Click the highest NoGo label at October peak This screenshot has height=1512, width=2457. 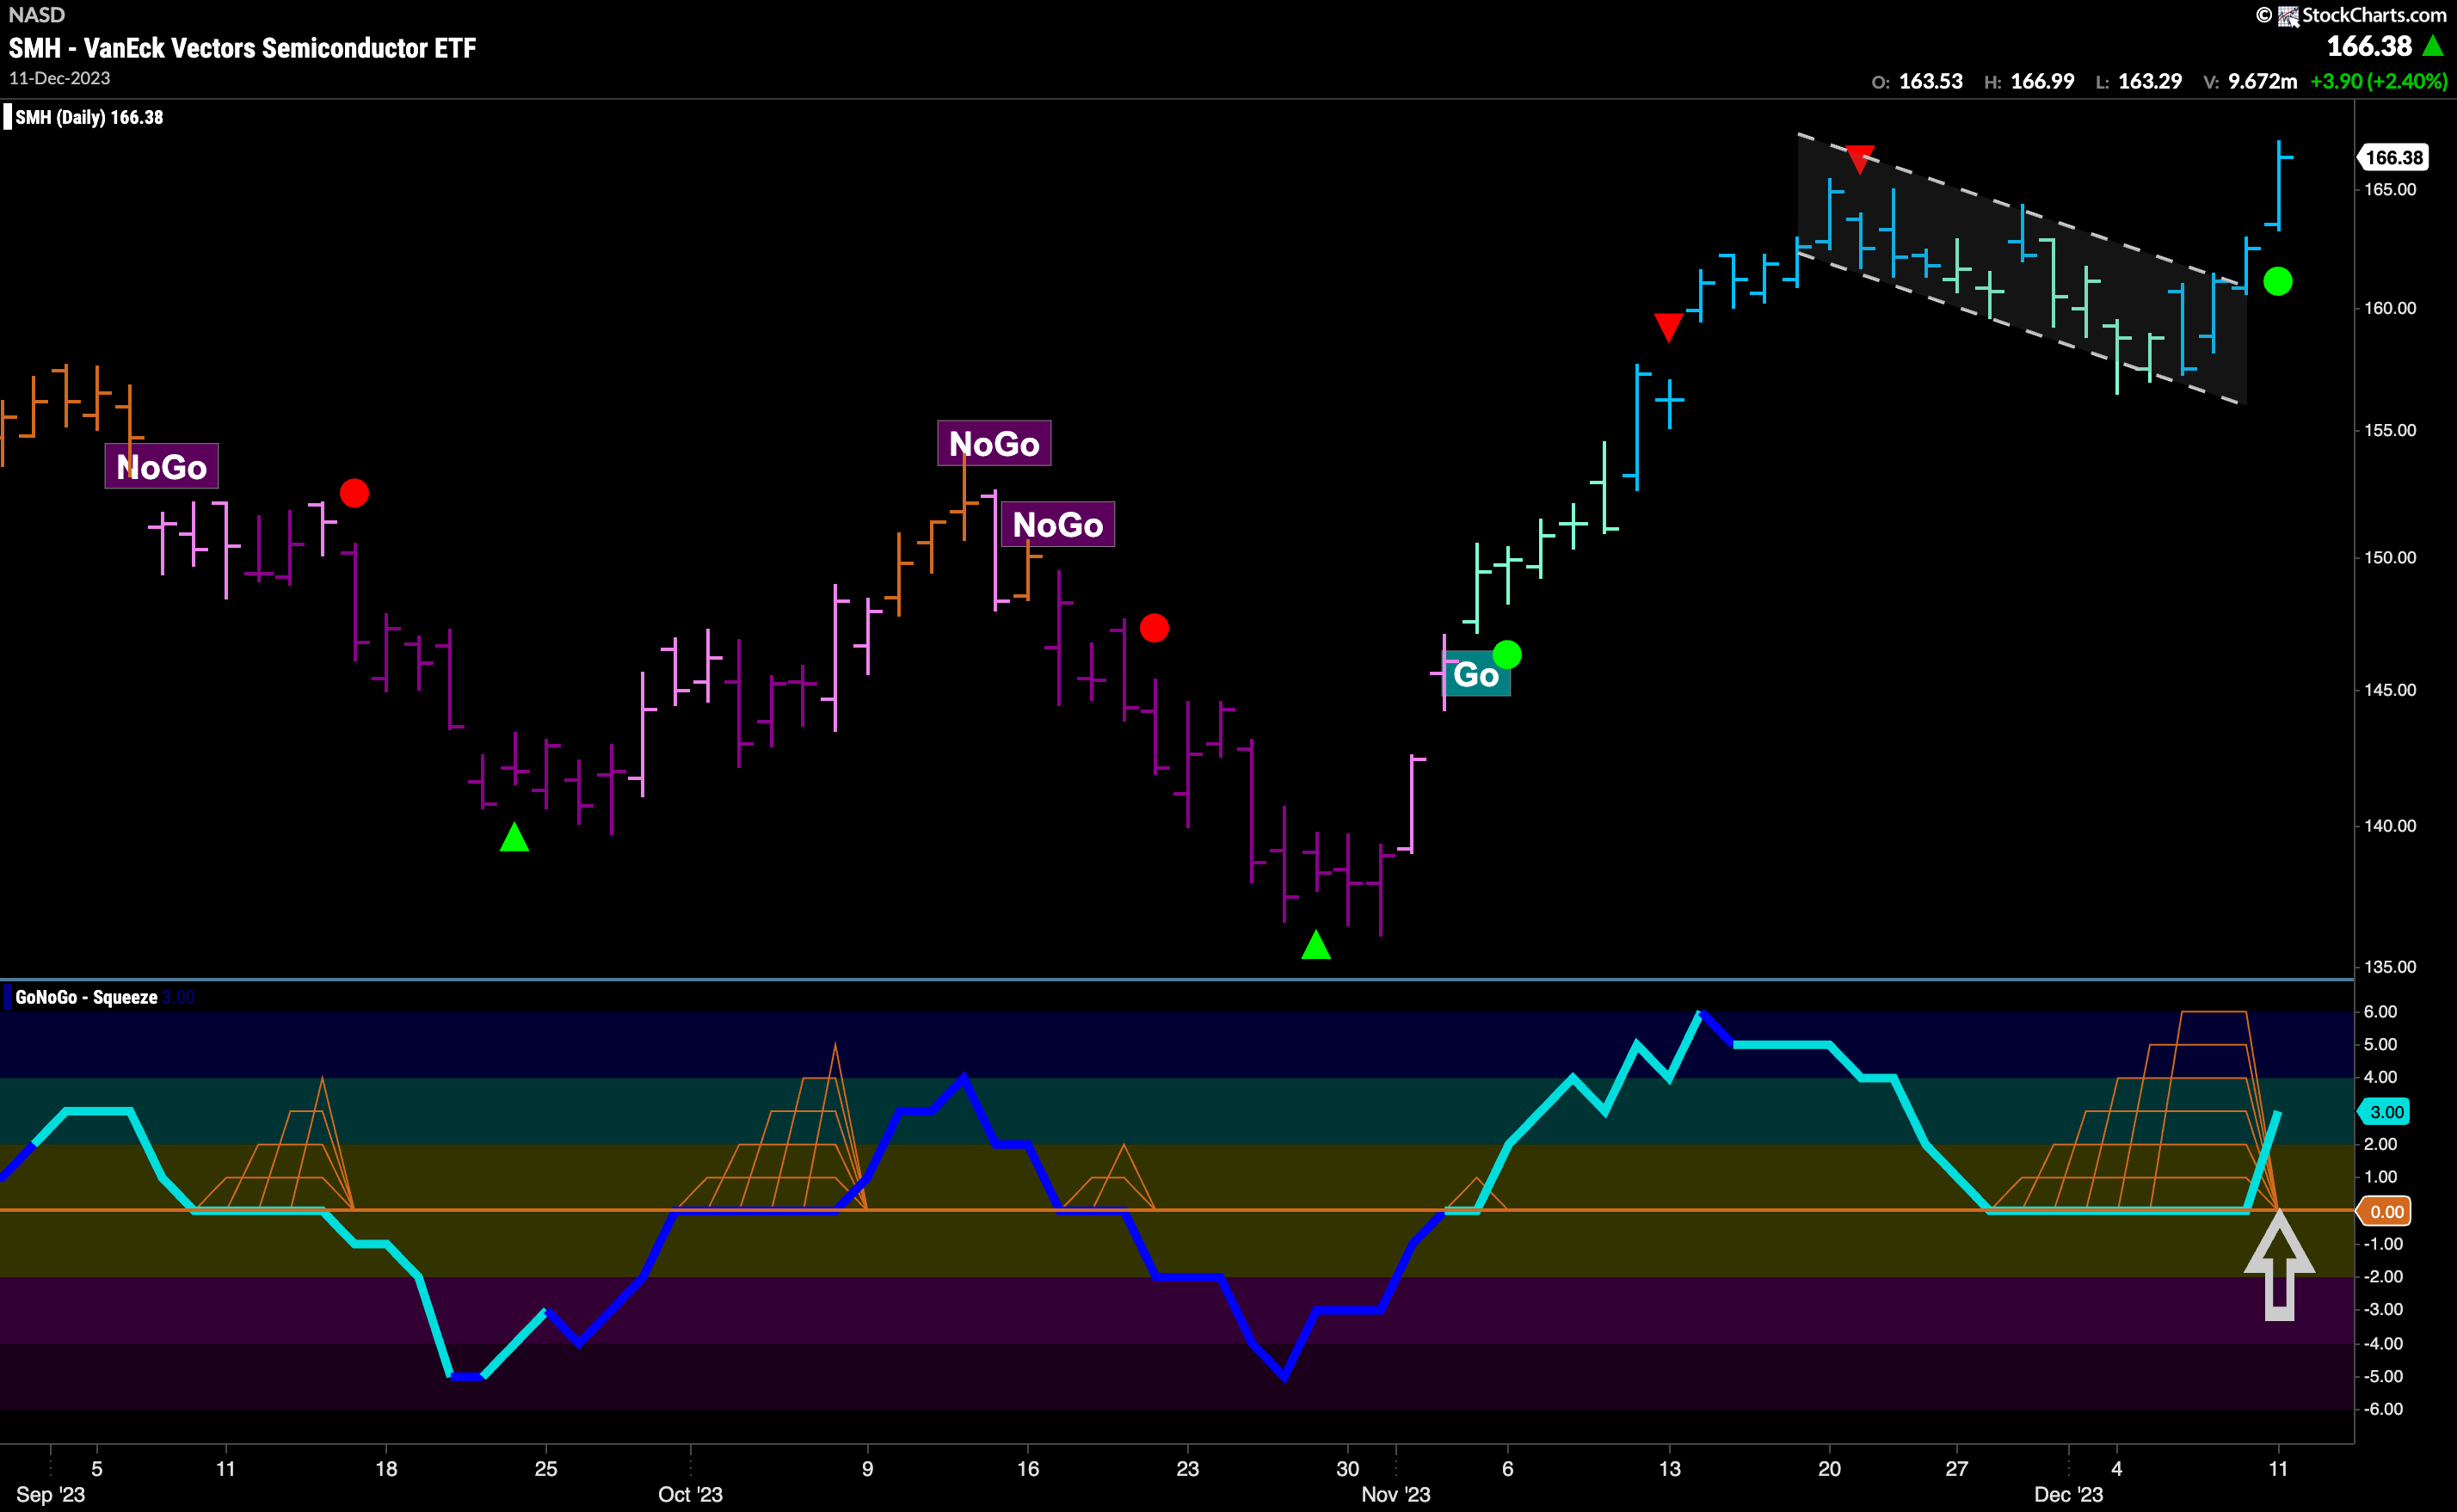tap(994, 443)
